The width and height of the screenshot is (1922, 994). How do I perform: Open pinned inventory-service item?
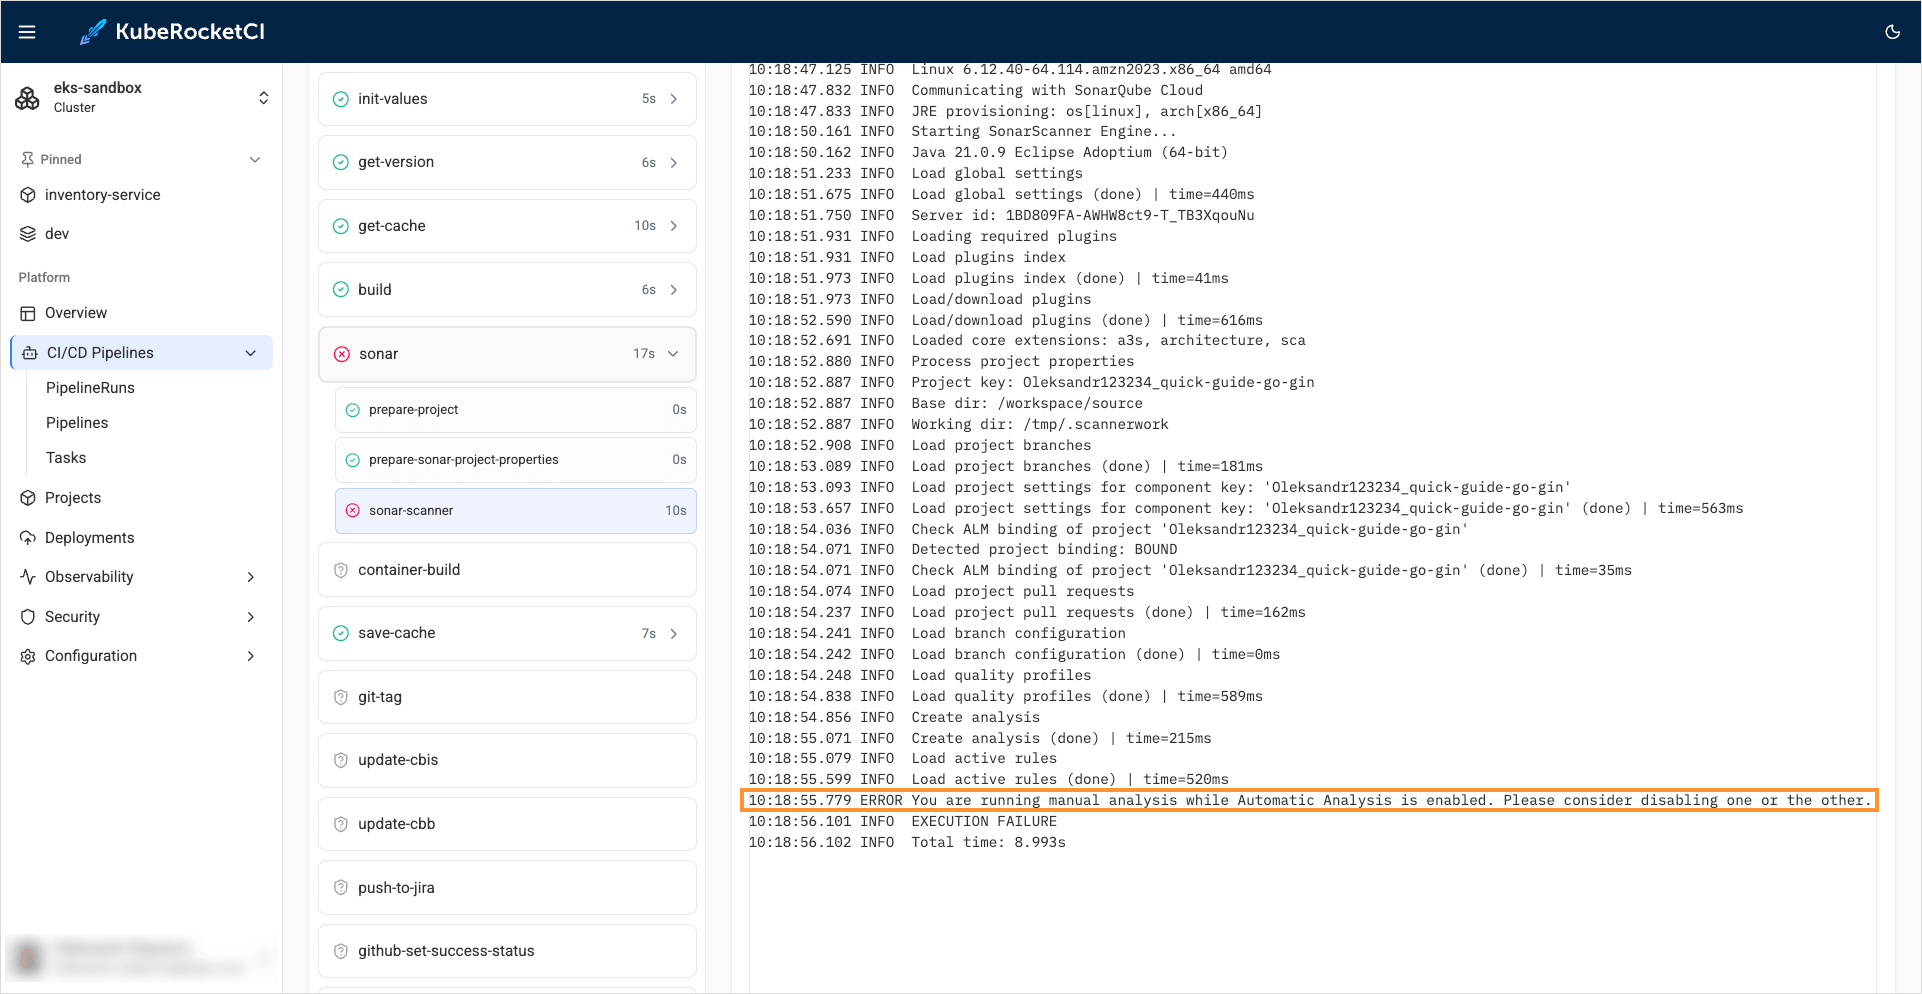[x=102, y=195]
